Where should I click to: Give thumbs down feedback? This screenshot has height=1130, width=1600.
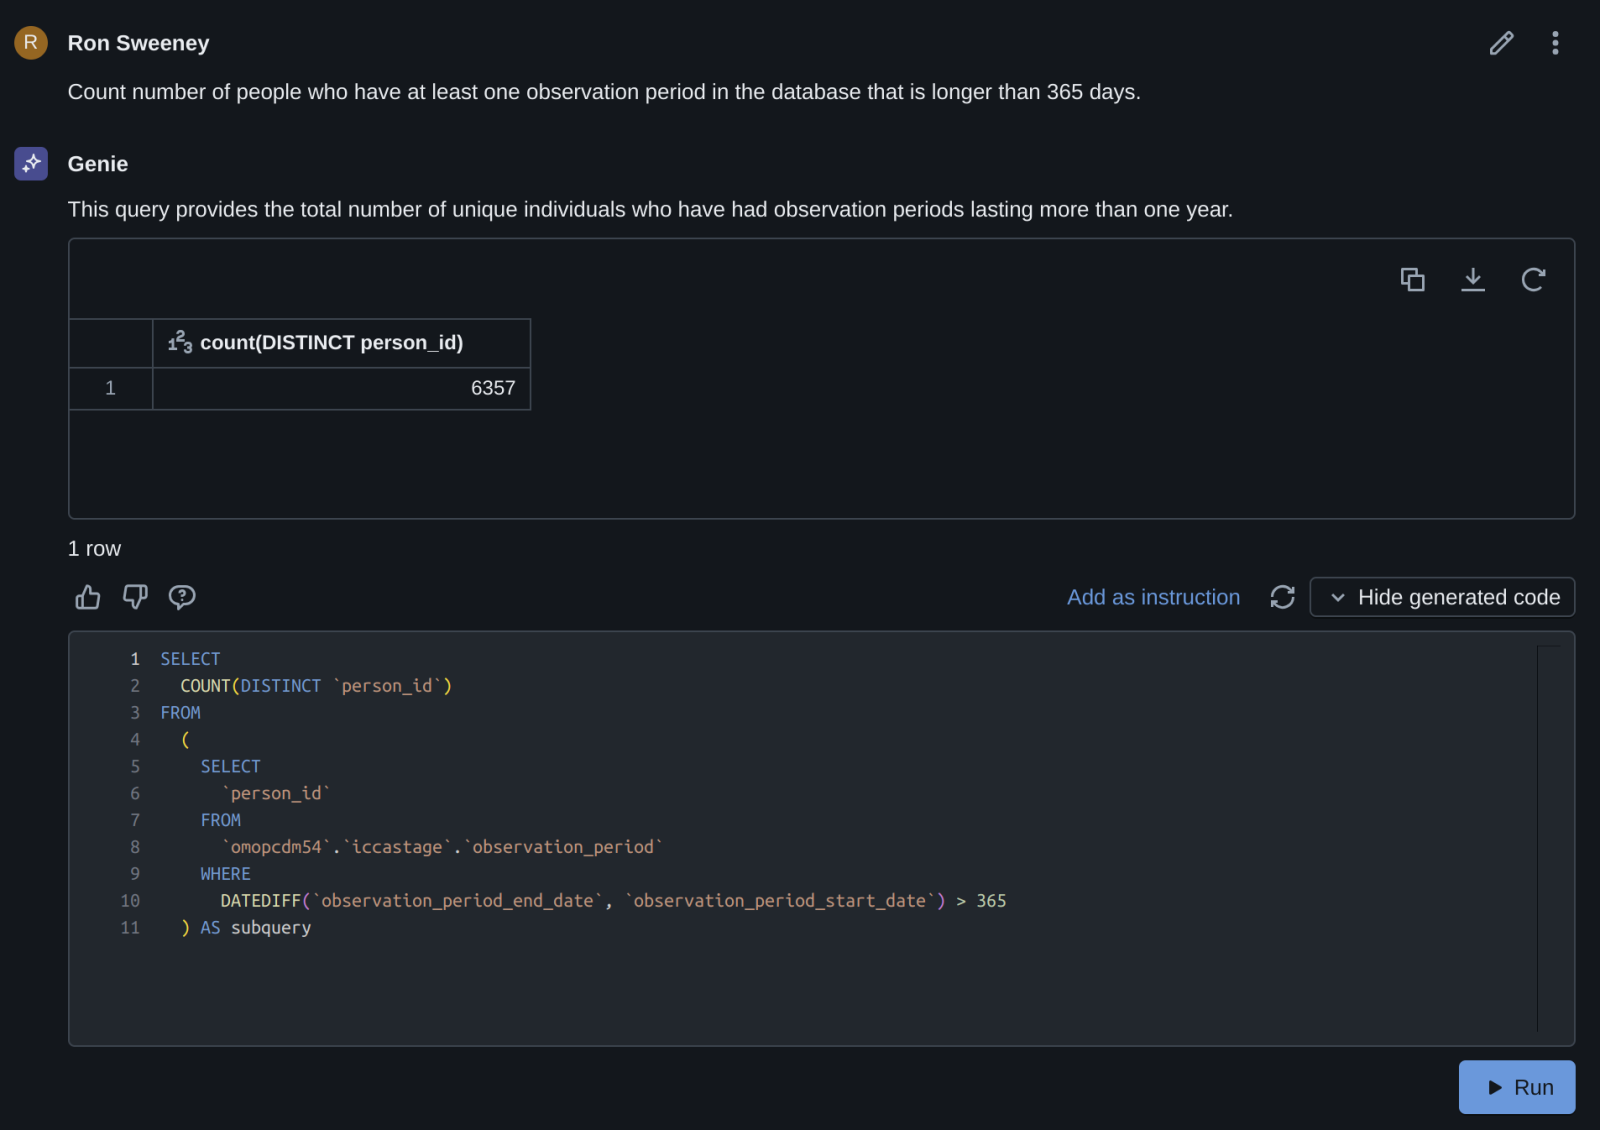coord(135,597)
